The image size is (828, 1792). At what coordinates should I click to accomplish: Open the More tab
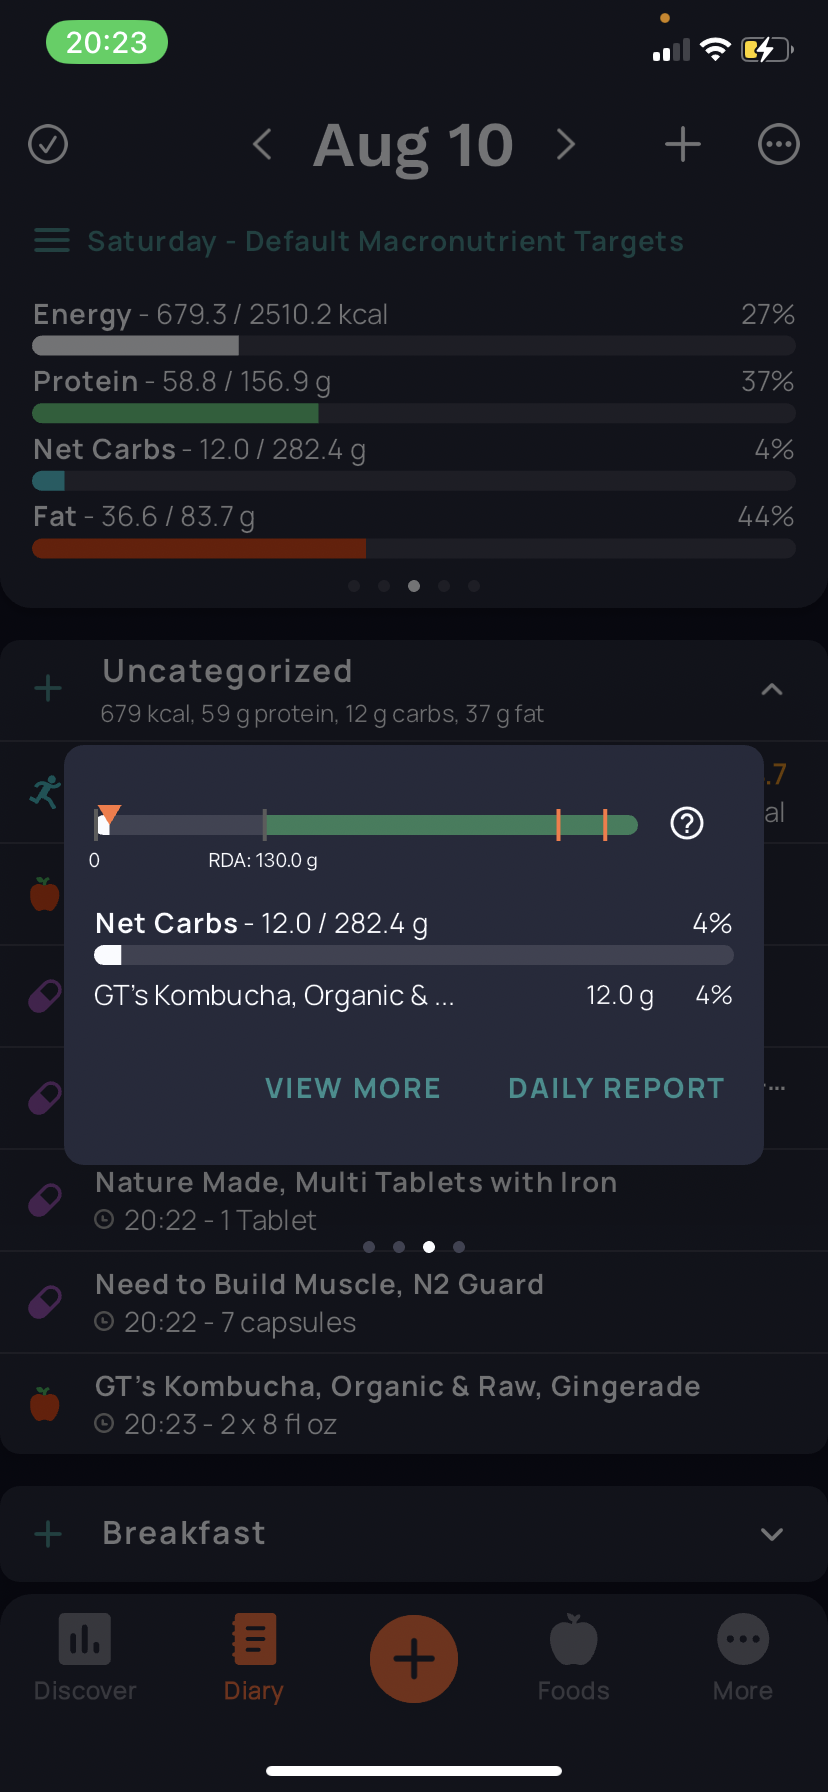click(x=743, y=1657)
